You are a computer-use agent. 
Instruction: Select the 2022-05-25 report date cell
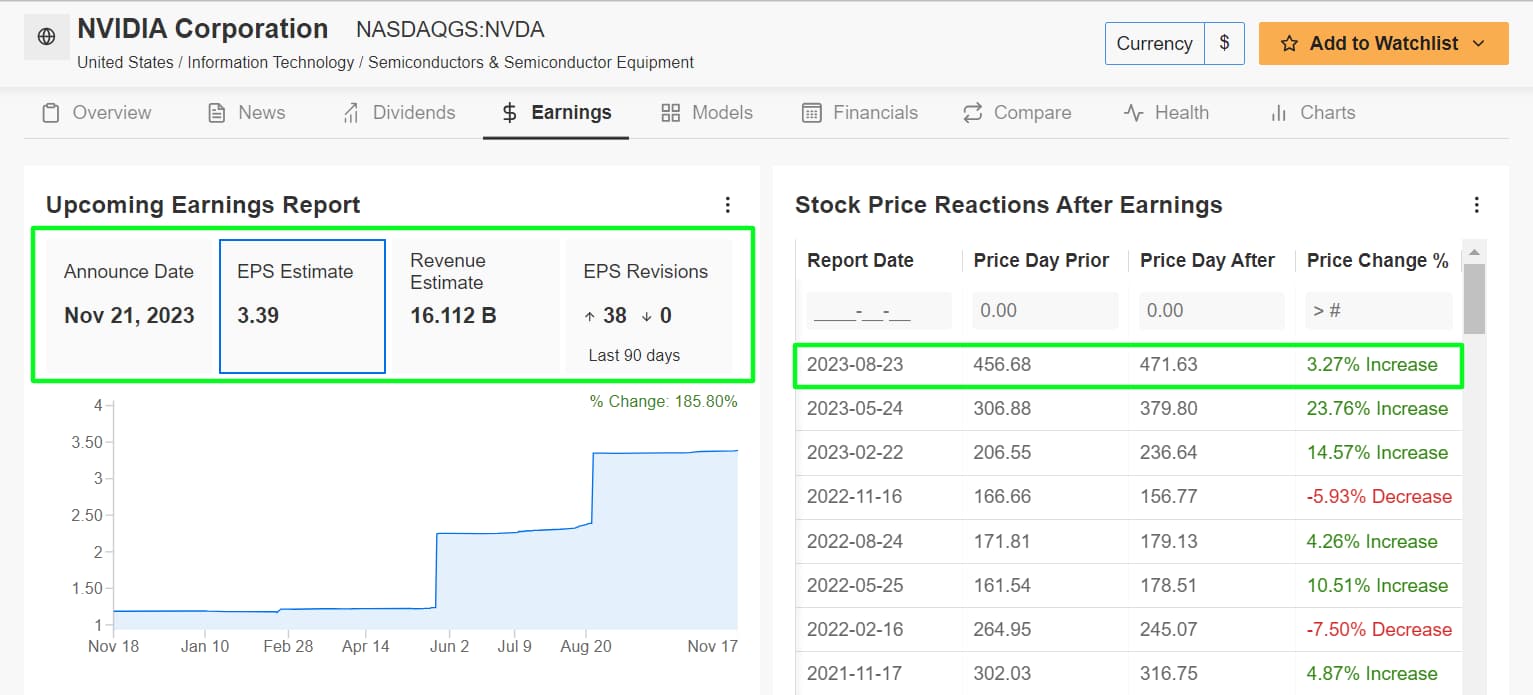click(x=855, y=586)
